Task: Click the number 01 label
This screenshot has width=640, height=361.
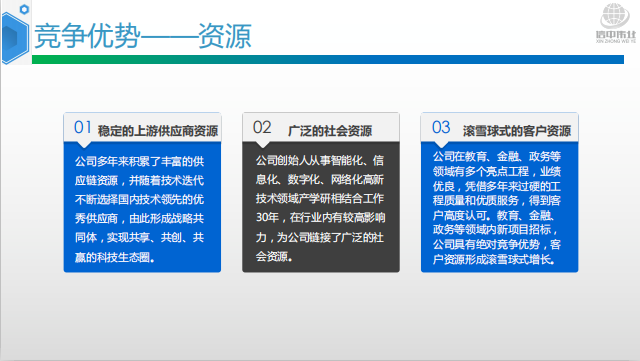Action: tap(82, 127)
